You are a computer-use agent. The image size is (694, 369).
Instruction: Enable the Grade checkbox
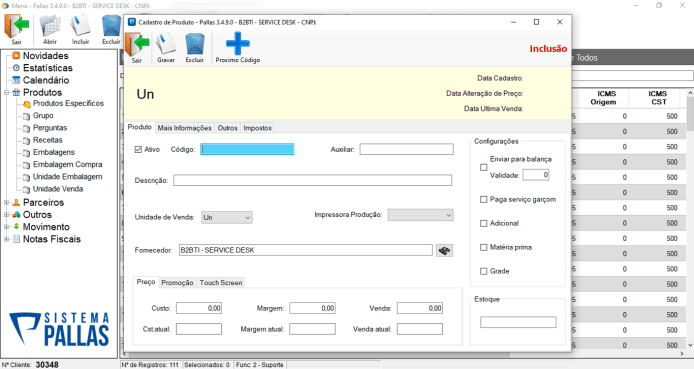pyautogui.click(x=484, y=271)
